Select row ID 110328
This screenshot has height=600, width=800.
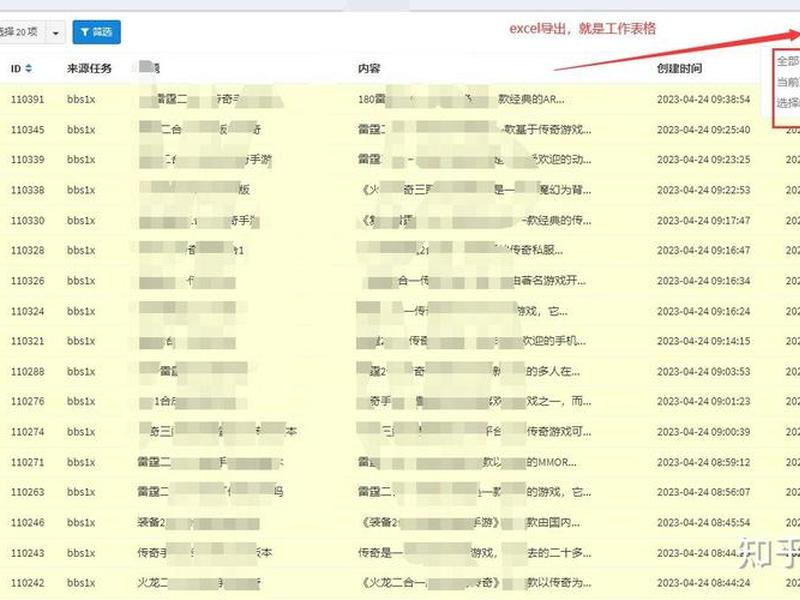point(28,251)
